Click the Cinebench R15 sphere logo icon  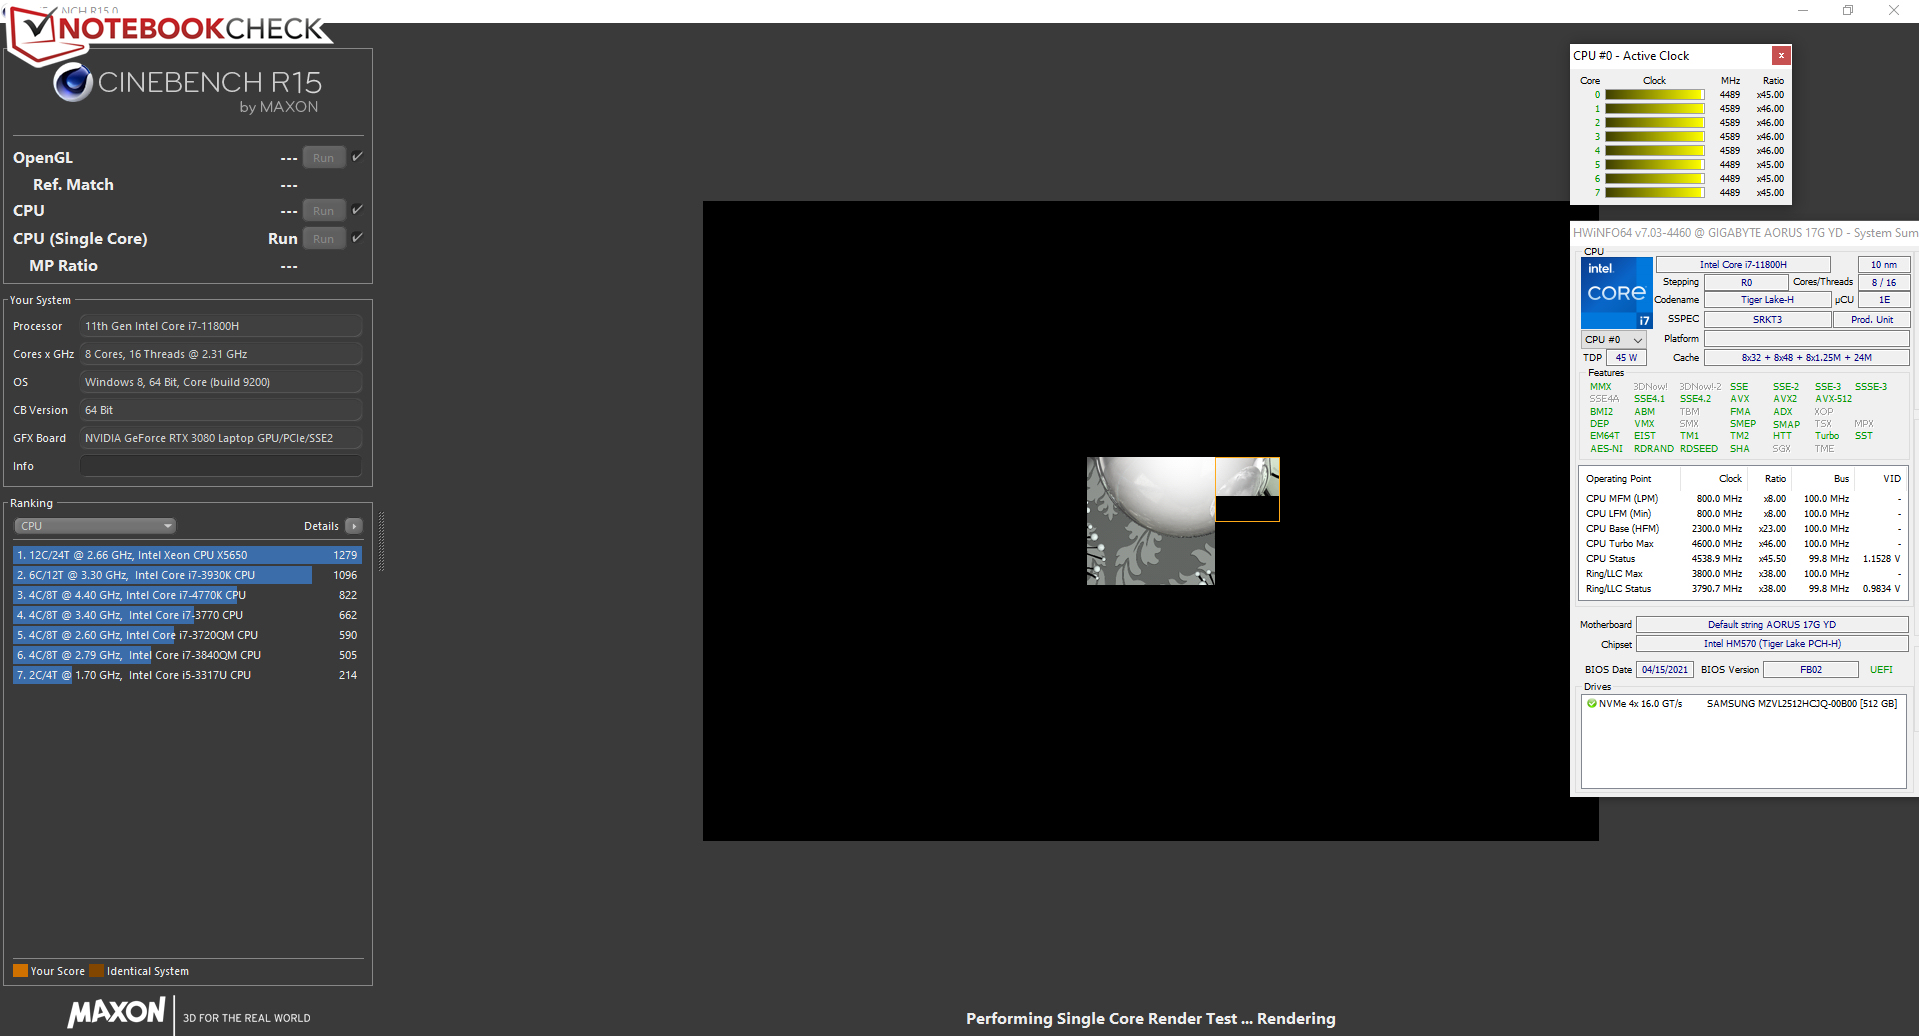tap(73, 83)
